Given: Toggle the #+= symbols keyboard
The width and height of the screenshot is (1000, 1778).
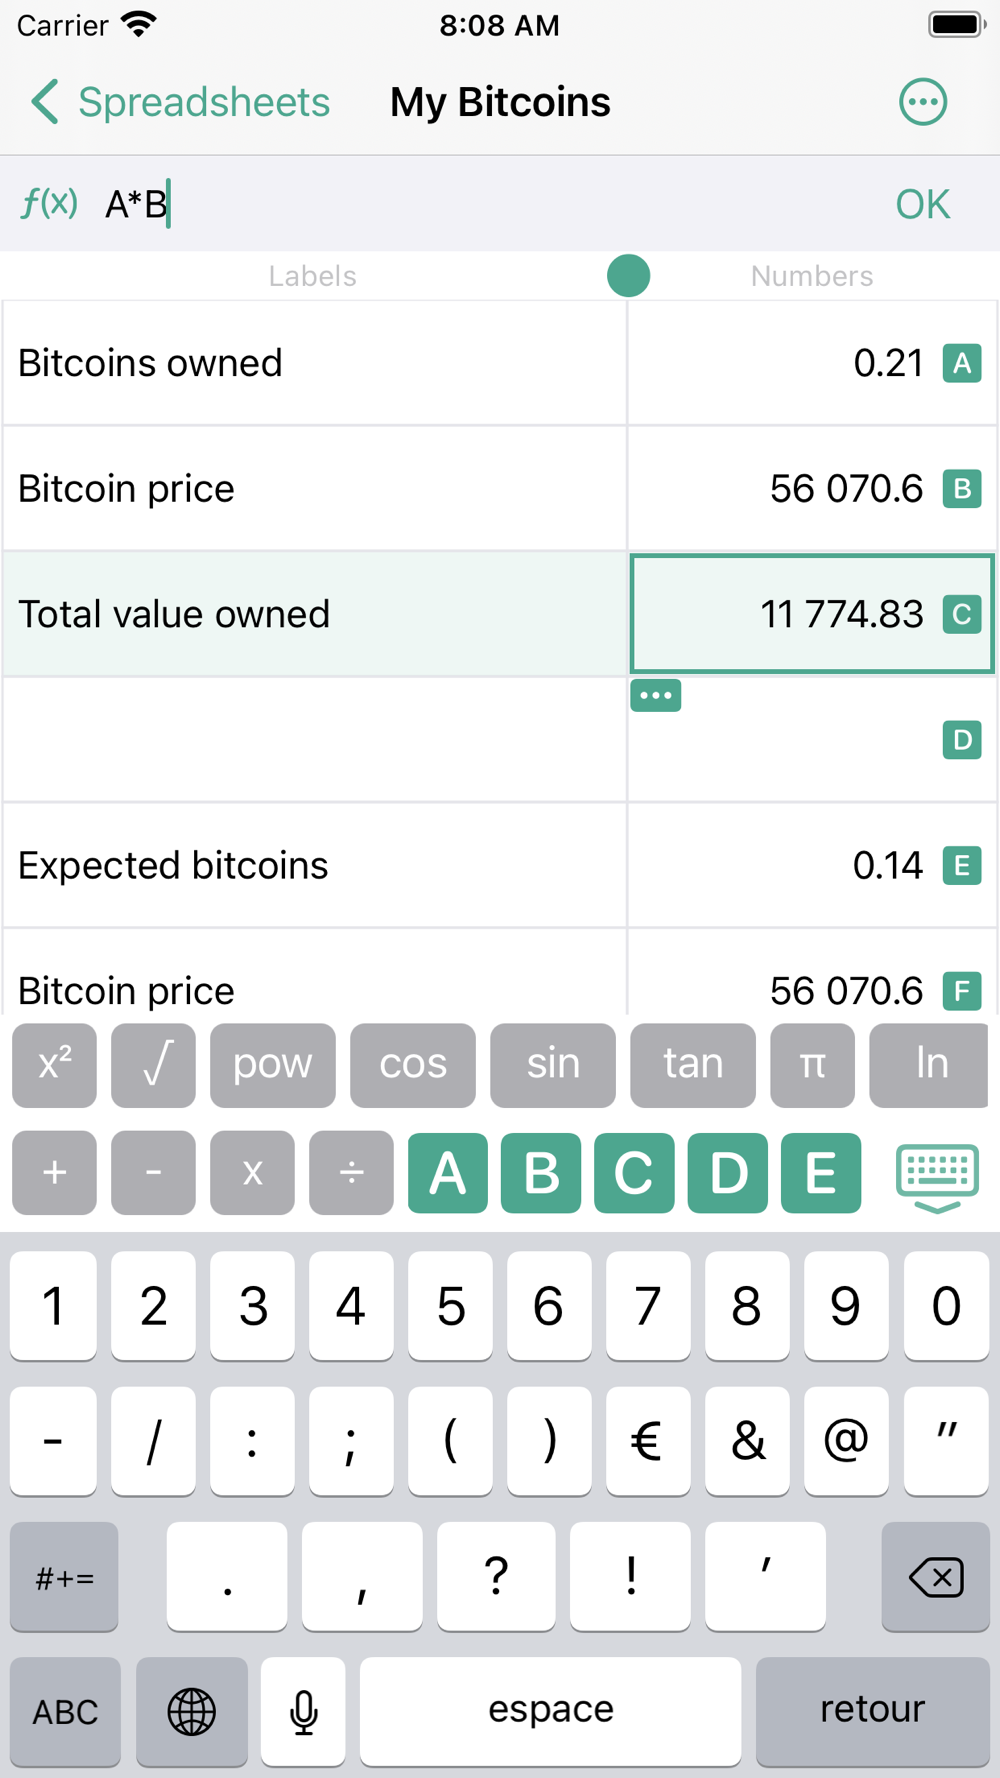Looking at the screenshot, I should pyautogui.click(x=64, y=1577).
